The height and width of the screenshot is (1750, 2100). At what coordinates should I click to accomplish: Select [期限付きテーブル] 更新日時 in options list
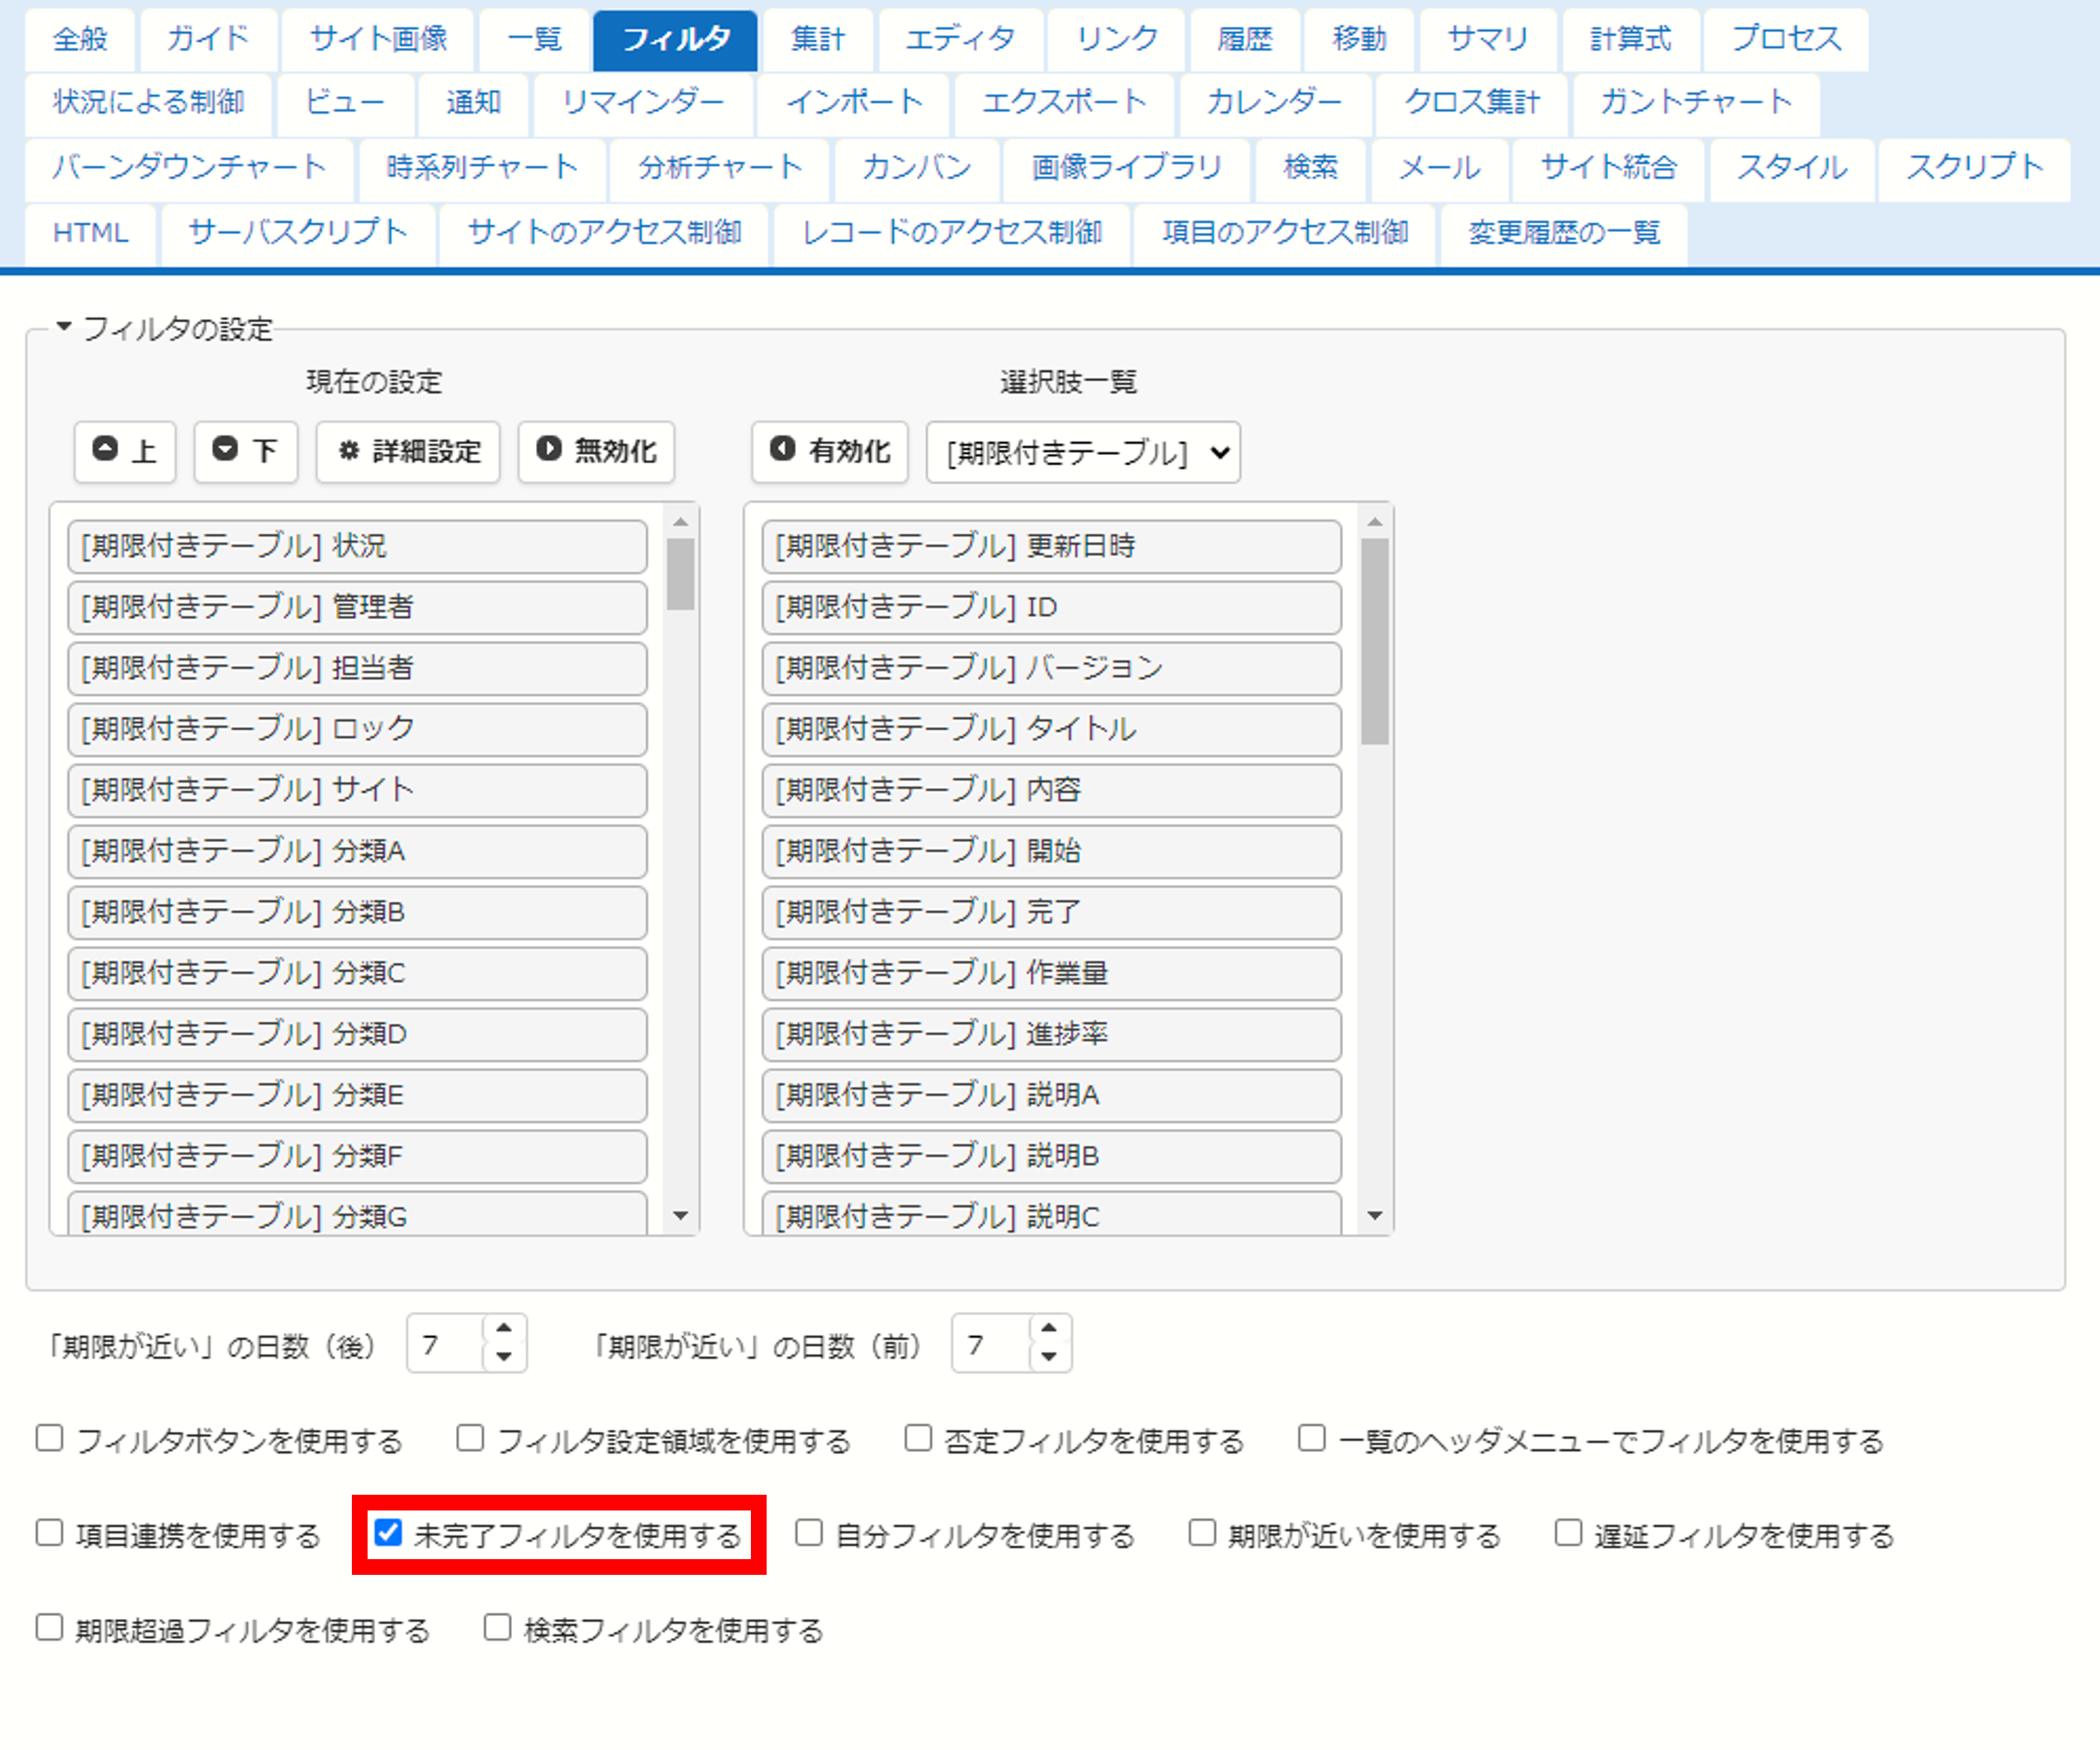point(1051,546)
